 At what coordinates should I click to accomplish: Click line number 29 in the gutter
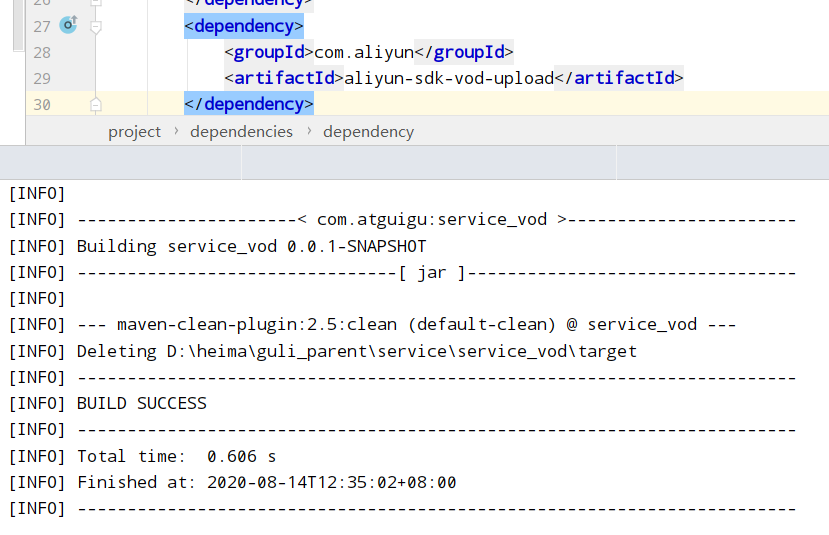[42, 78]
